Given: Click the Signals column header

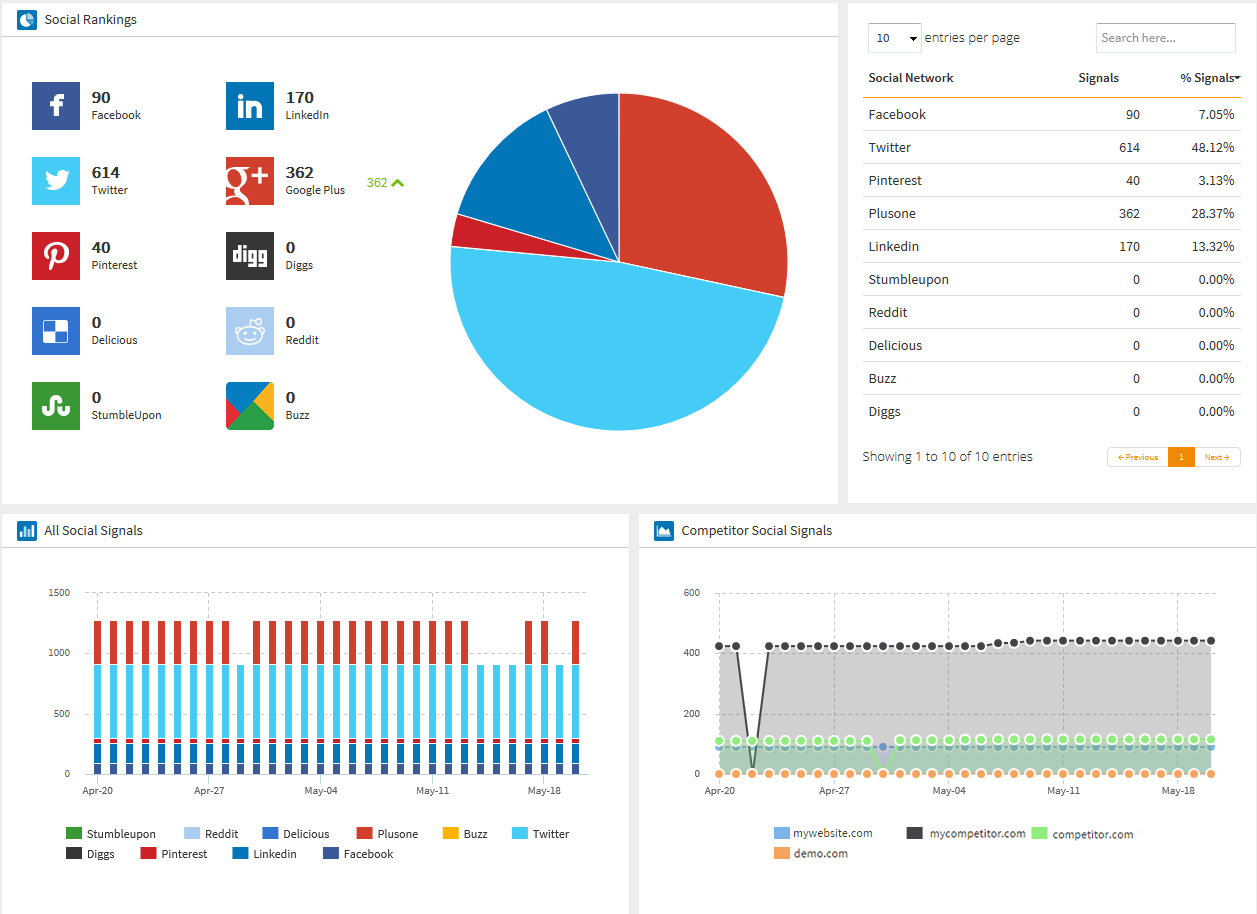Looking at the screenshot, I should coord(1098,78).
